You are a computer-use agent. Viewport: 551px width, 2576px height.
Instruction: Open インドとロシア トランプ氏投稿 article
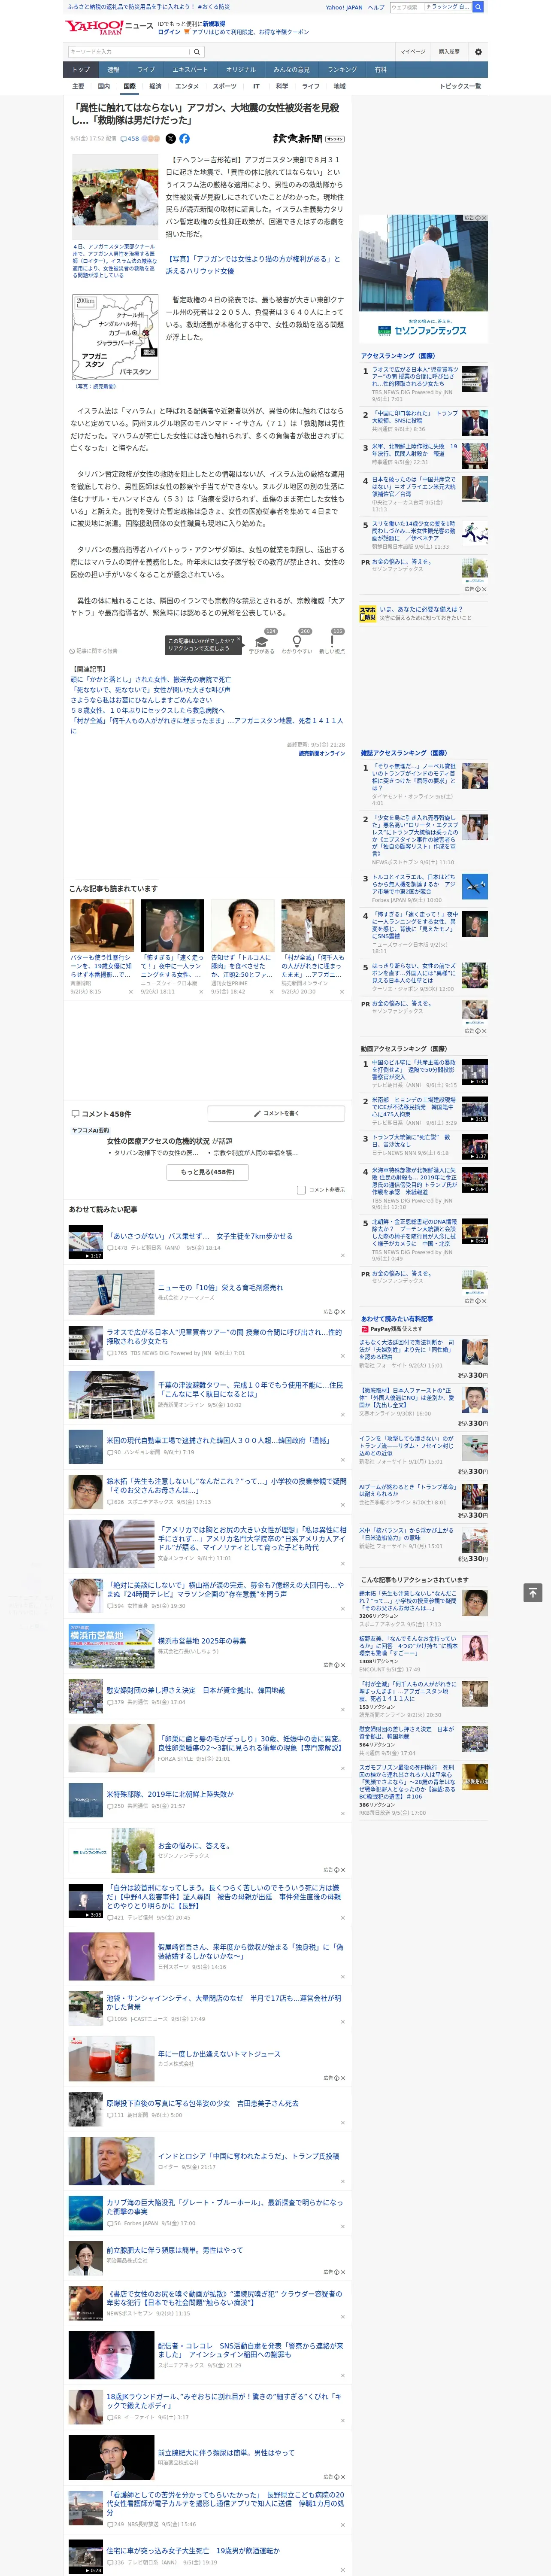click(x=248, y=2156)
